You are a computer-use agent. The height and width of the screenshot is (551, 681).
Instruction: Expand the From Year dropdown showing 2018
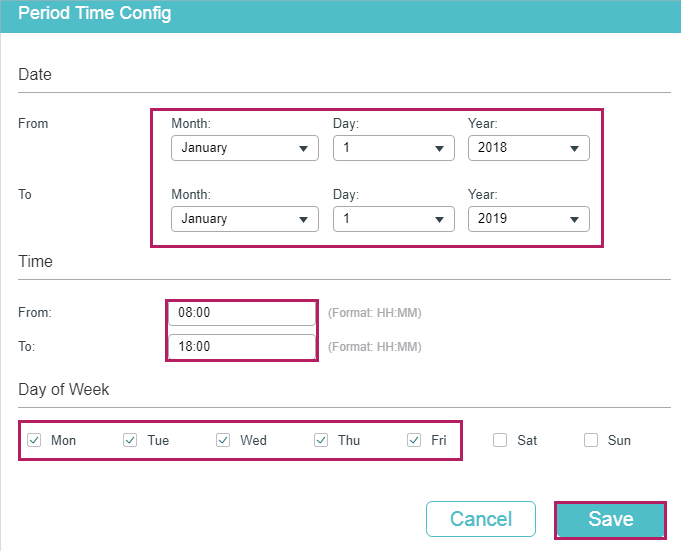click(528, 148)
